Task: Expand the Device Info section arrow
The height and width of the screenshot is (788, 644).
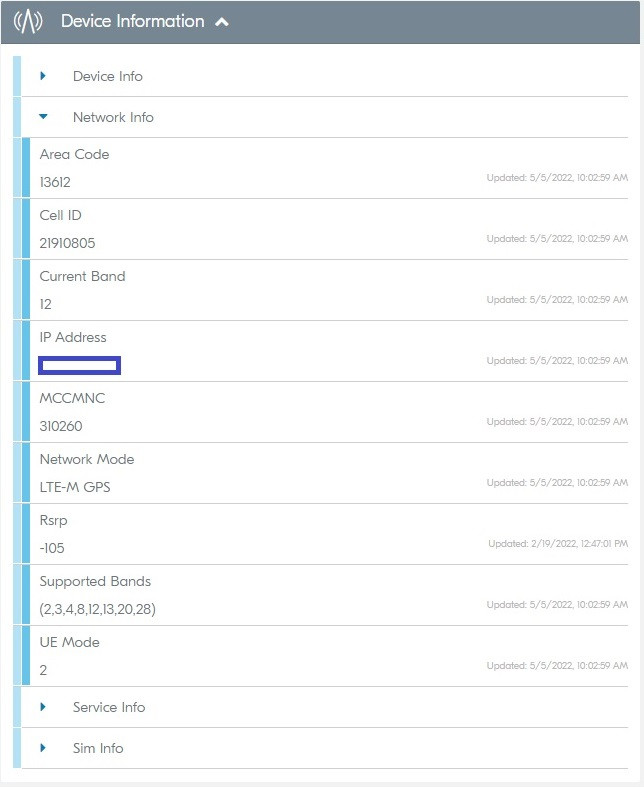Action: coord(43,76)
